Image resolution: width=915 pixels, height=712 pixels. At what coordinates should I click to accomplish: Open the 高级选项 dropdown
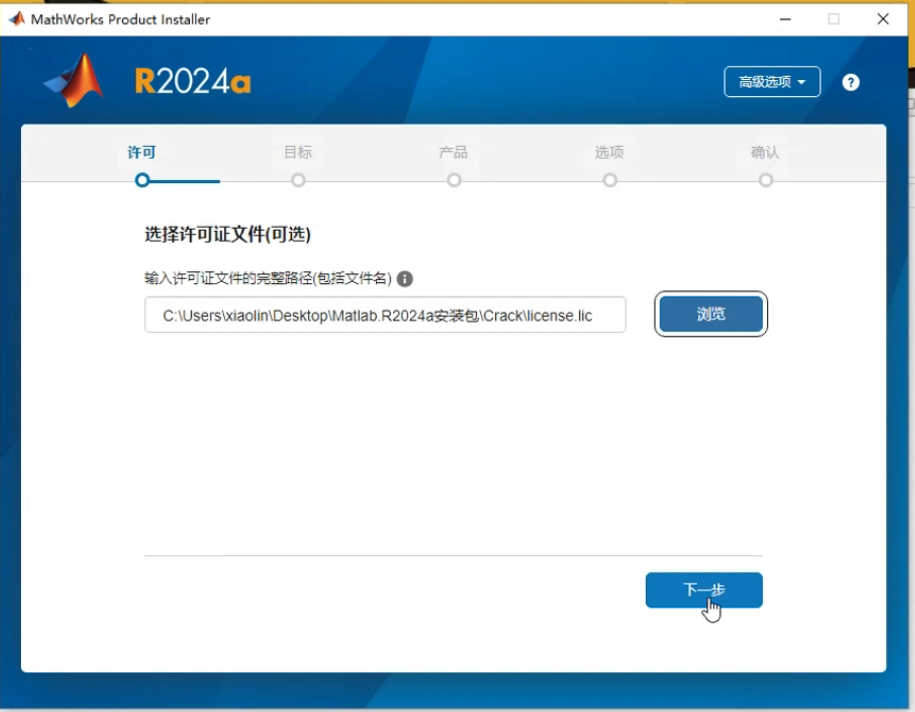tap(772, 82)
